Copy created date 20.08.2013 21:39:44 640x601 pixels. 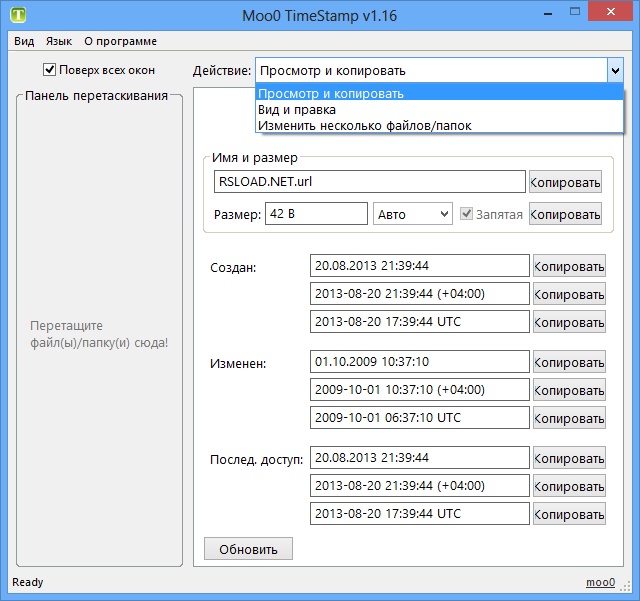[569, 266]
